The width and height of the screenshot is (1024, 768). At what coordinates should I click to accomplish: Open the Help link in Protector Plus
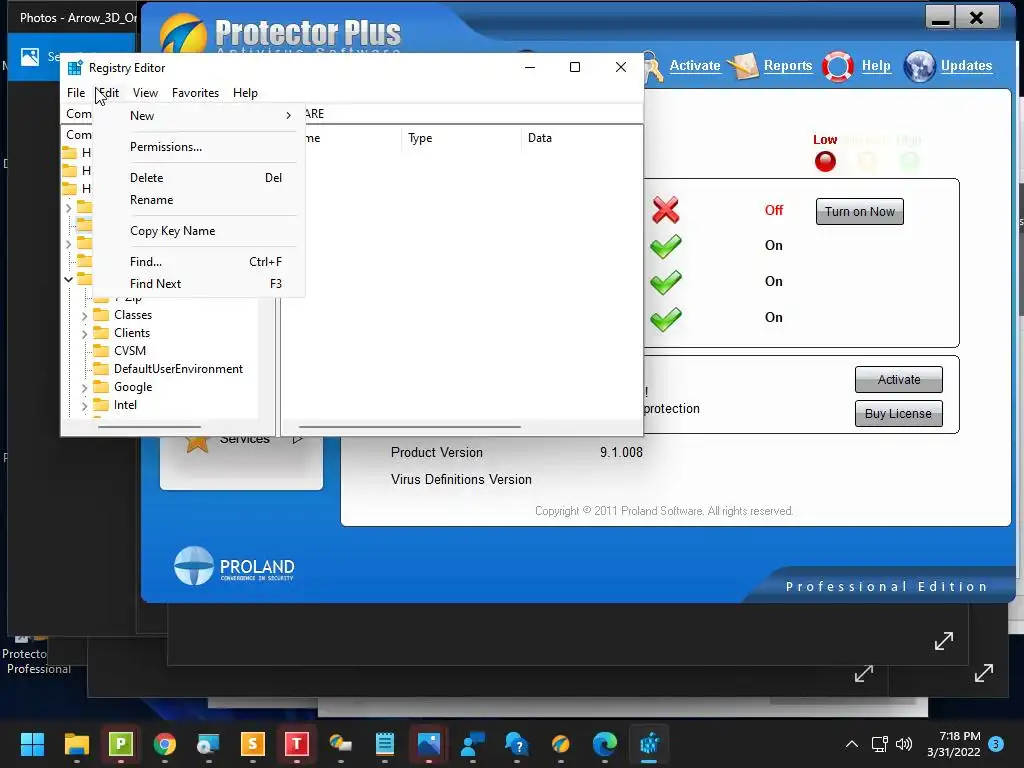click(876, 65)
